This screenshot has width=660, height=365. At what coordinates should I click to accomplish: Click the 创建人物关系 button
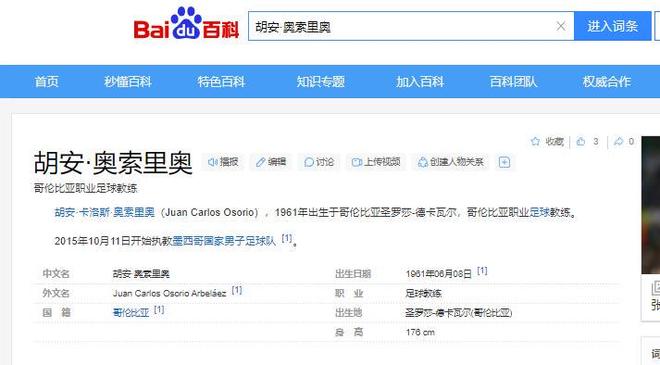tap(450, 162)
